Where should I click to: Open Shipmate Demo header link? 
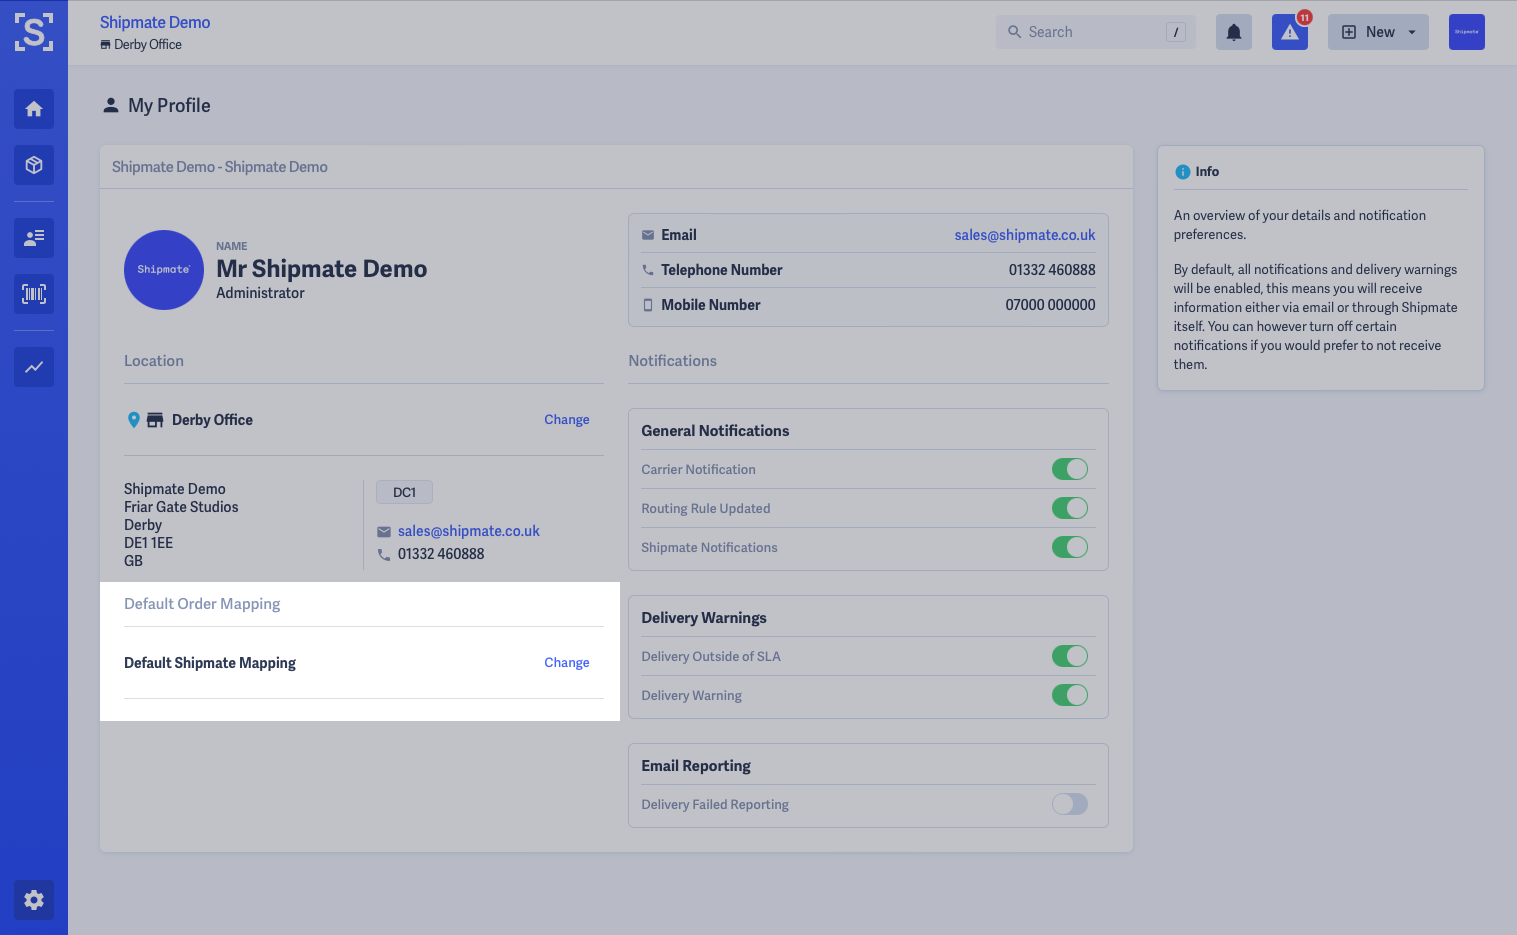click(155, 22)
